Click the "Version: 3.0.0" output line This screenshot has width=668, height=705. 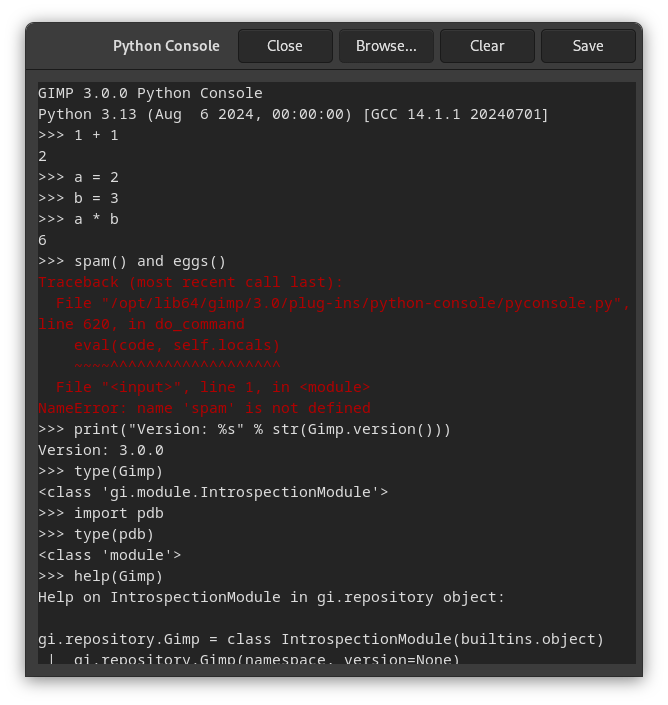click(100, 450)
